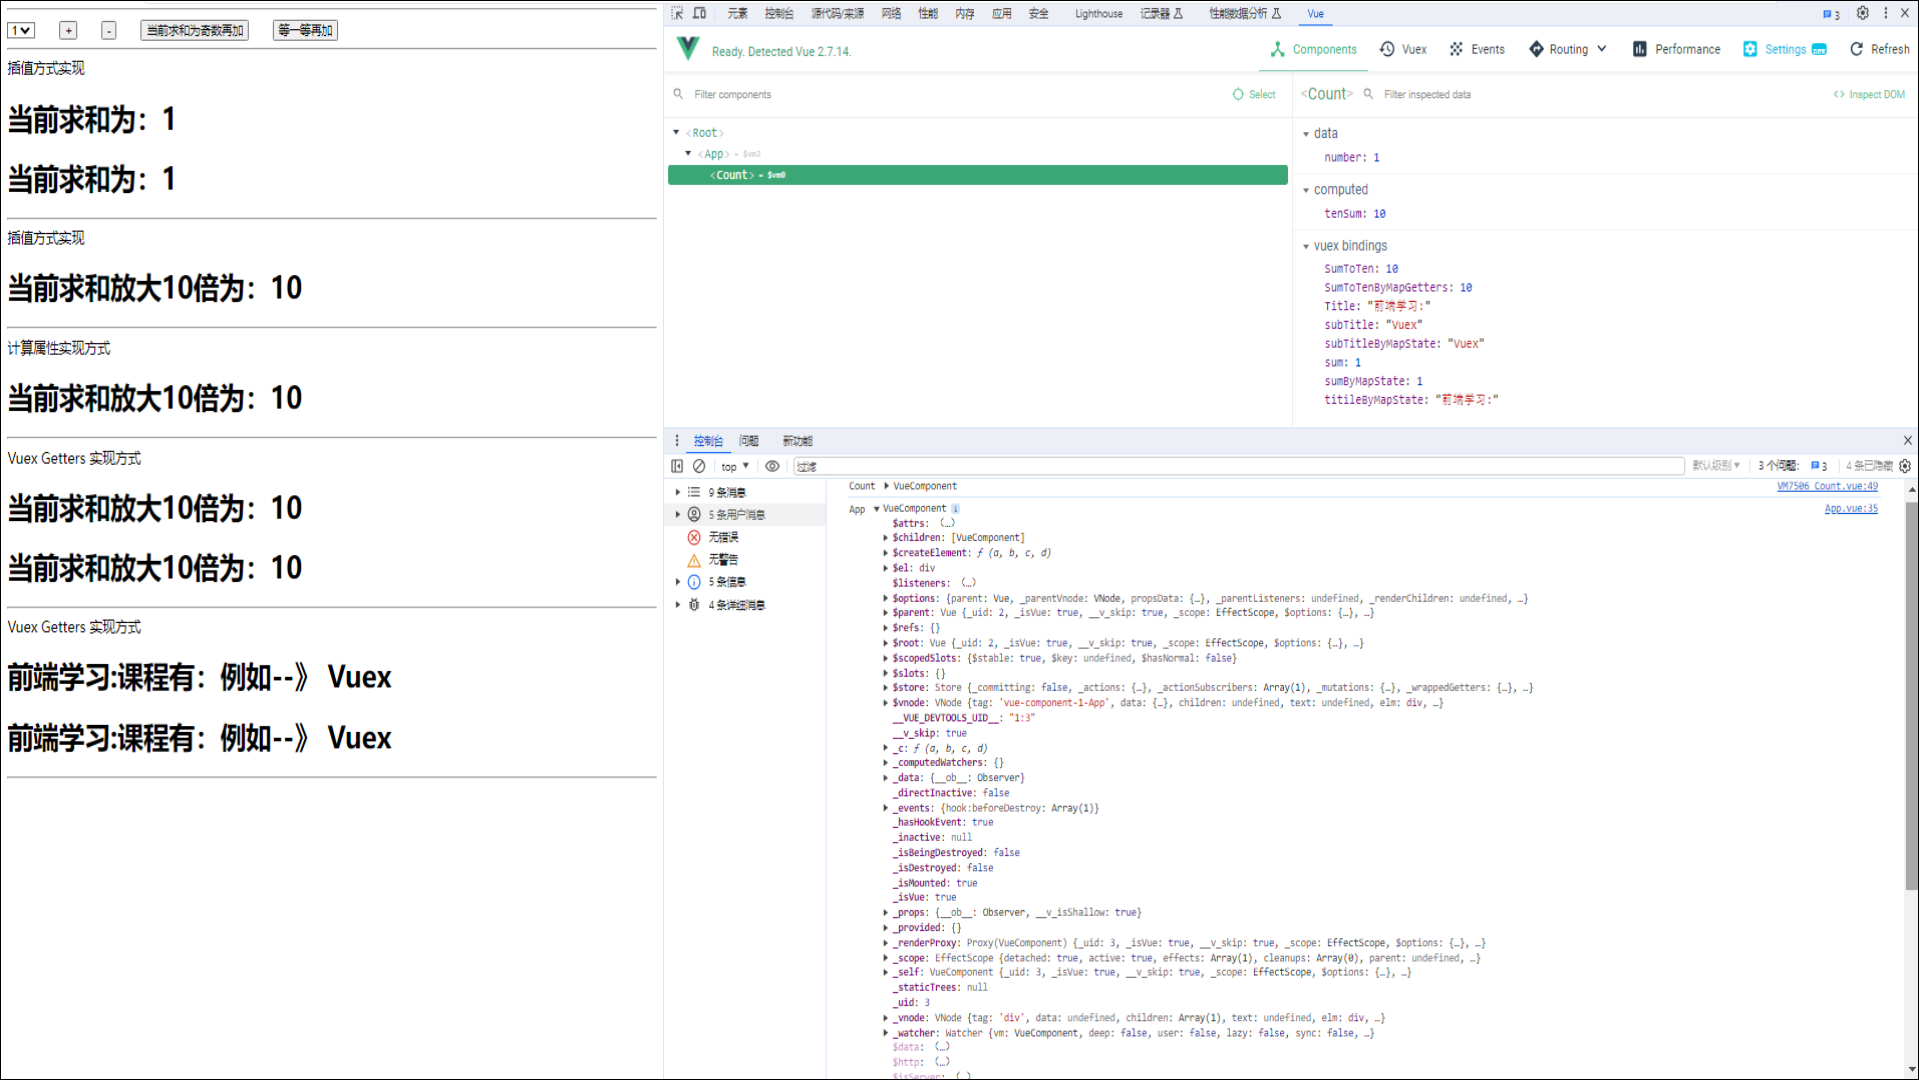Click the minus button on page
1919x1080 pixels.
pos(108,30)
